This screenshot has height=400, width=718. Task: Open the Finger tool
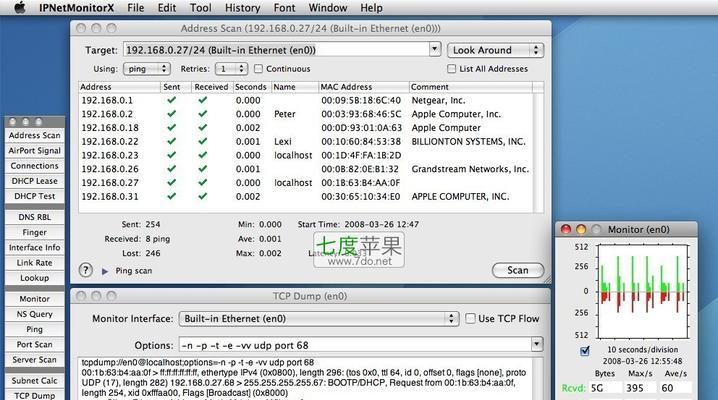click(x=34, y=232)
